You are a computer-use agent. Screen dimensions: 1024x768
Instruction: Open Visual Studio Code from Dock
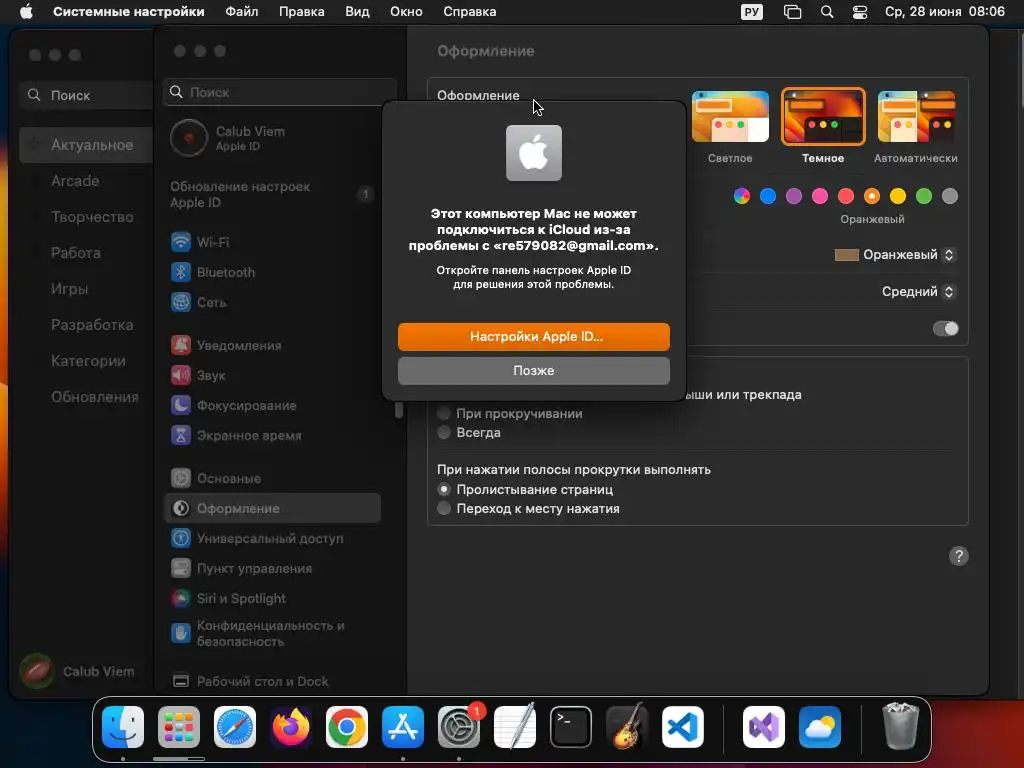coord(683,727)
